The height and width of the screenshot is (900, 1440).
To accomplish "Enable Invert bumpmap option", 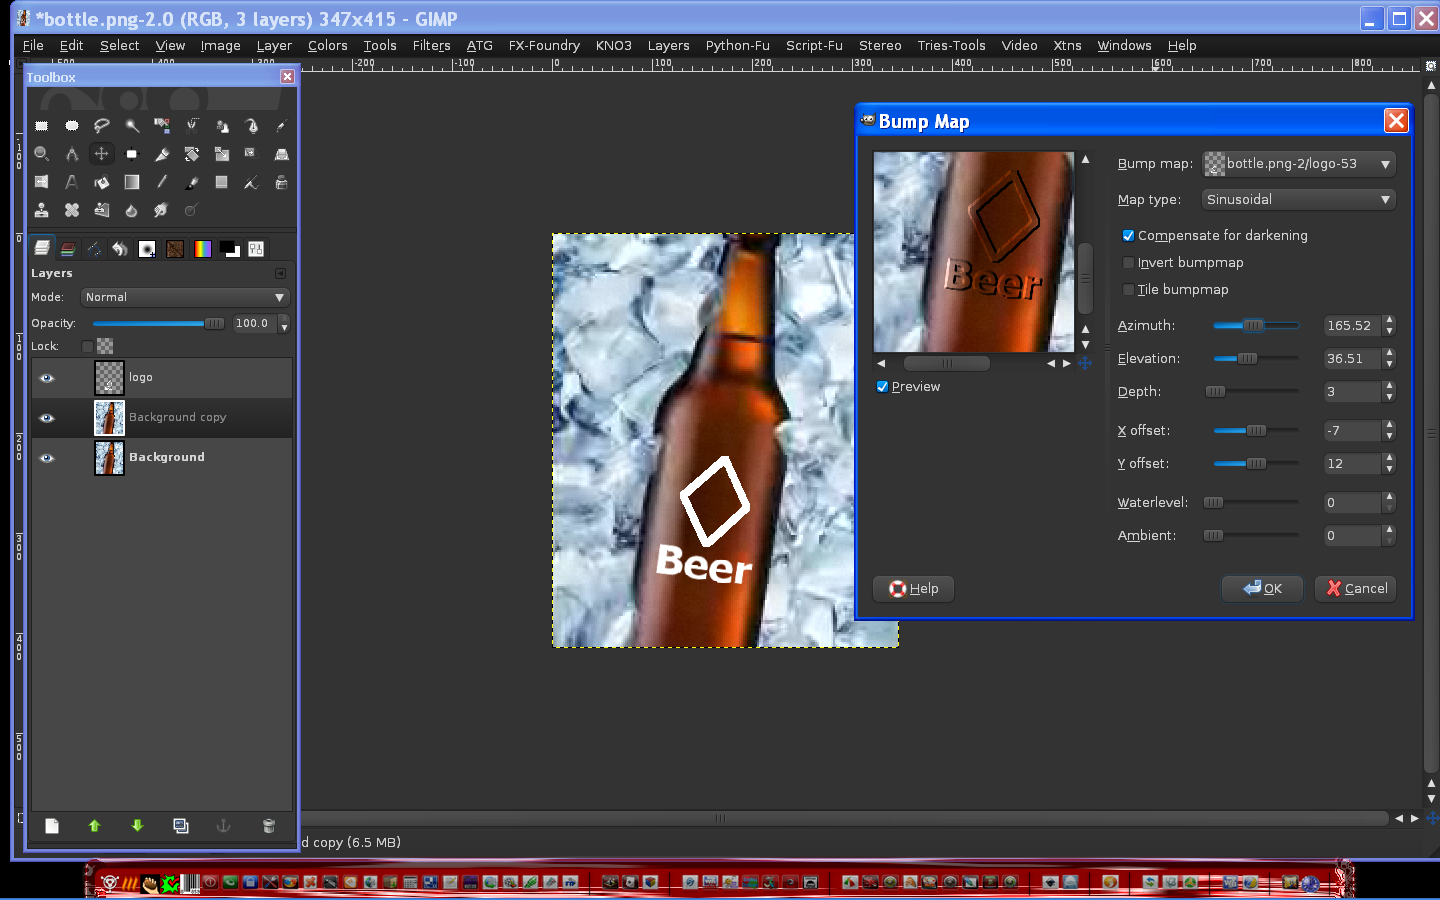I will tap(1129, 262).
